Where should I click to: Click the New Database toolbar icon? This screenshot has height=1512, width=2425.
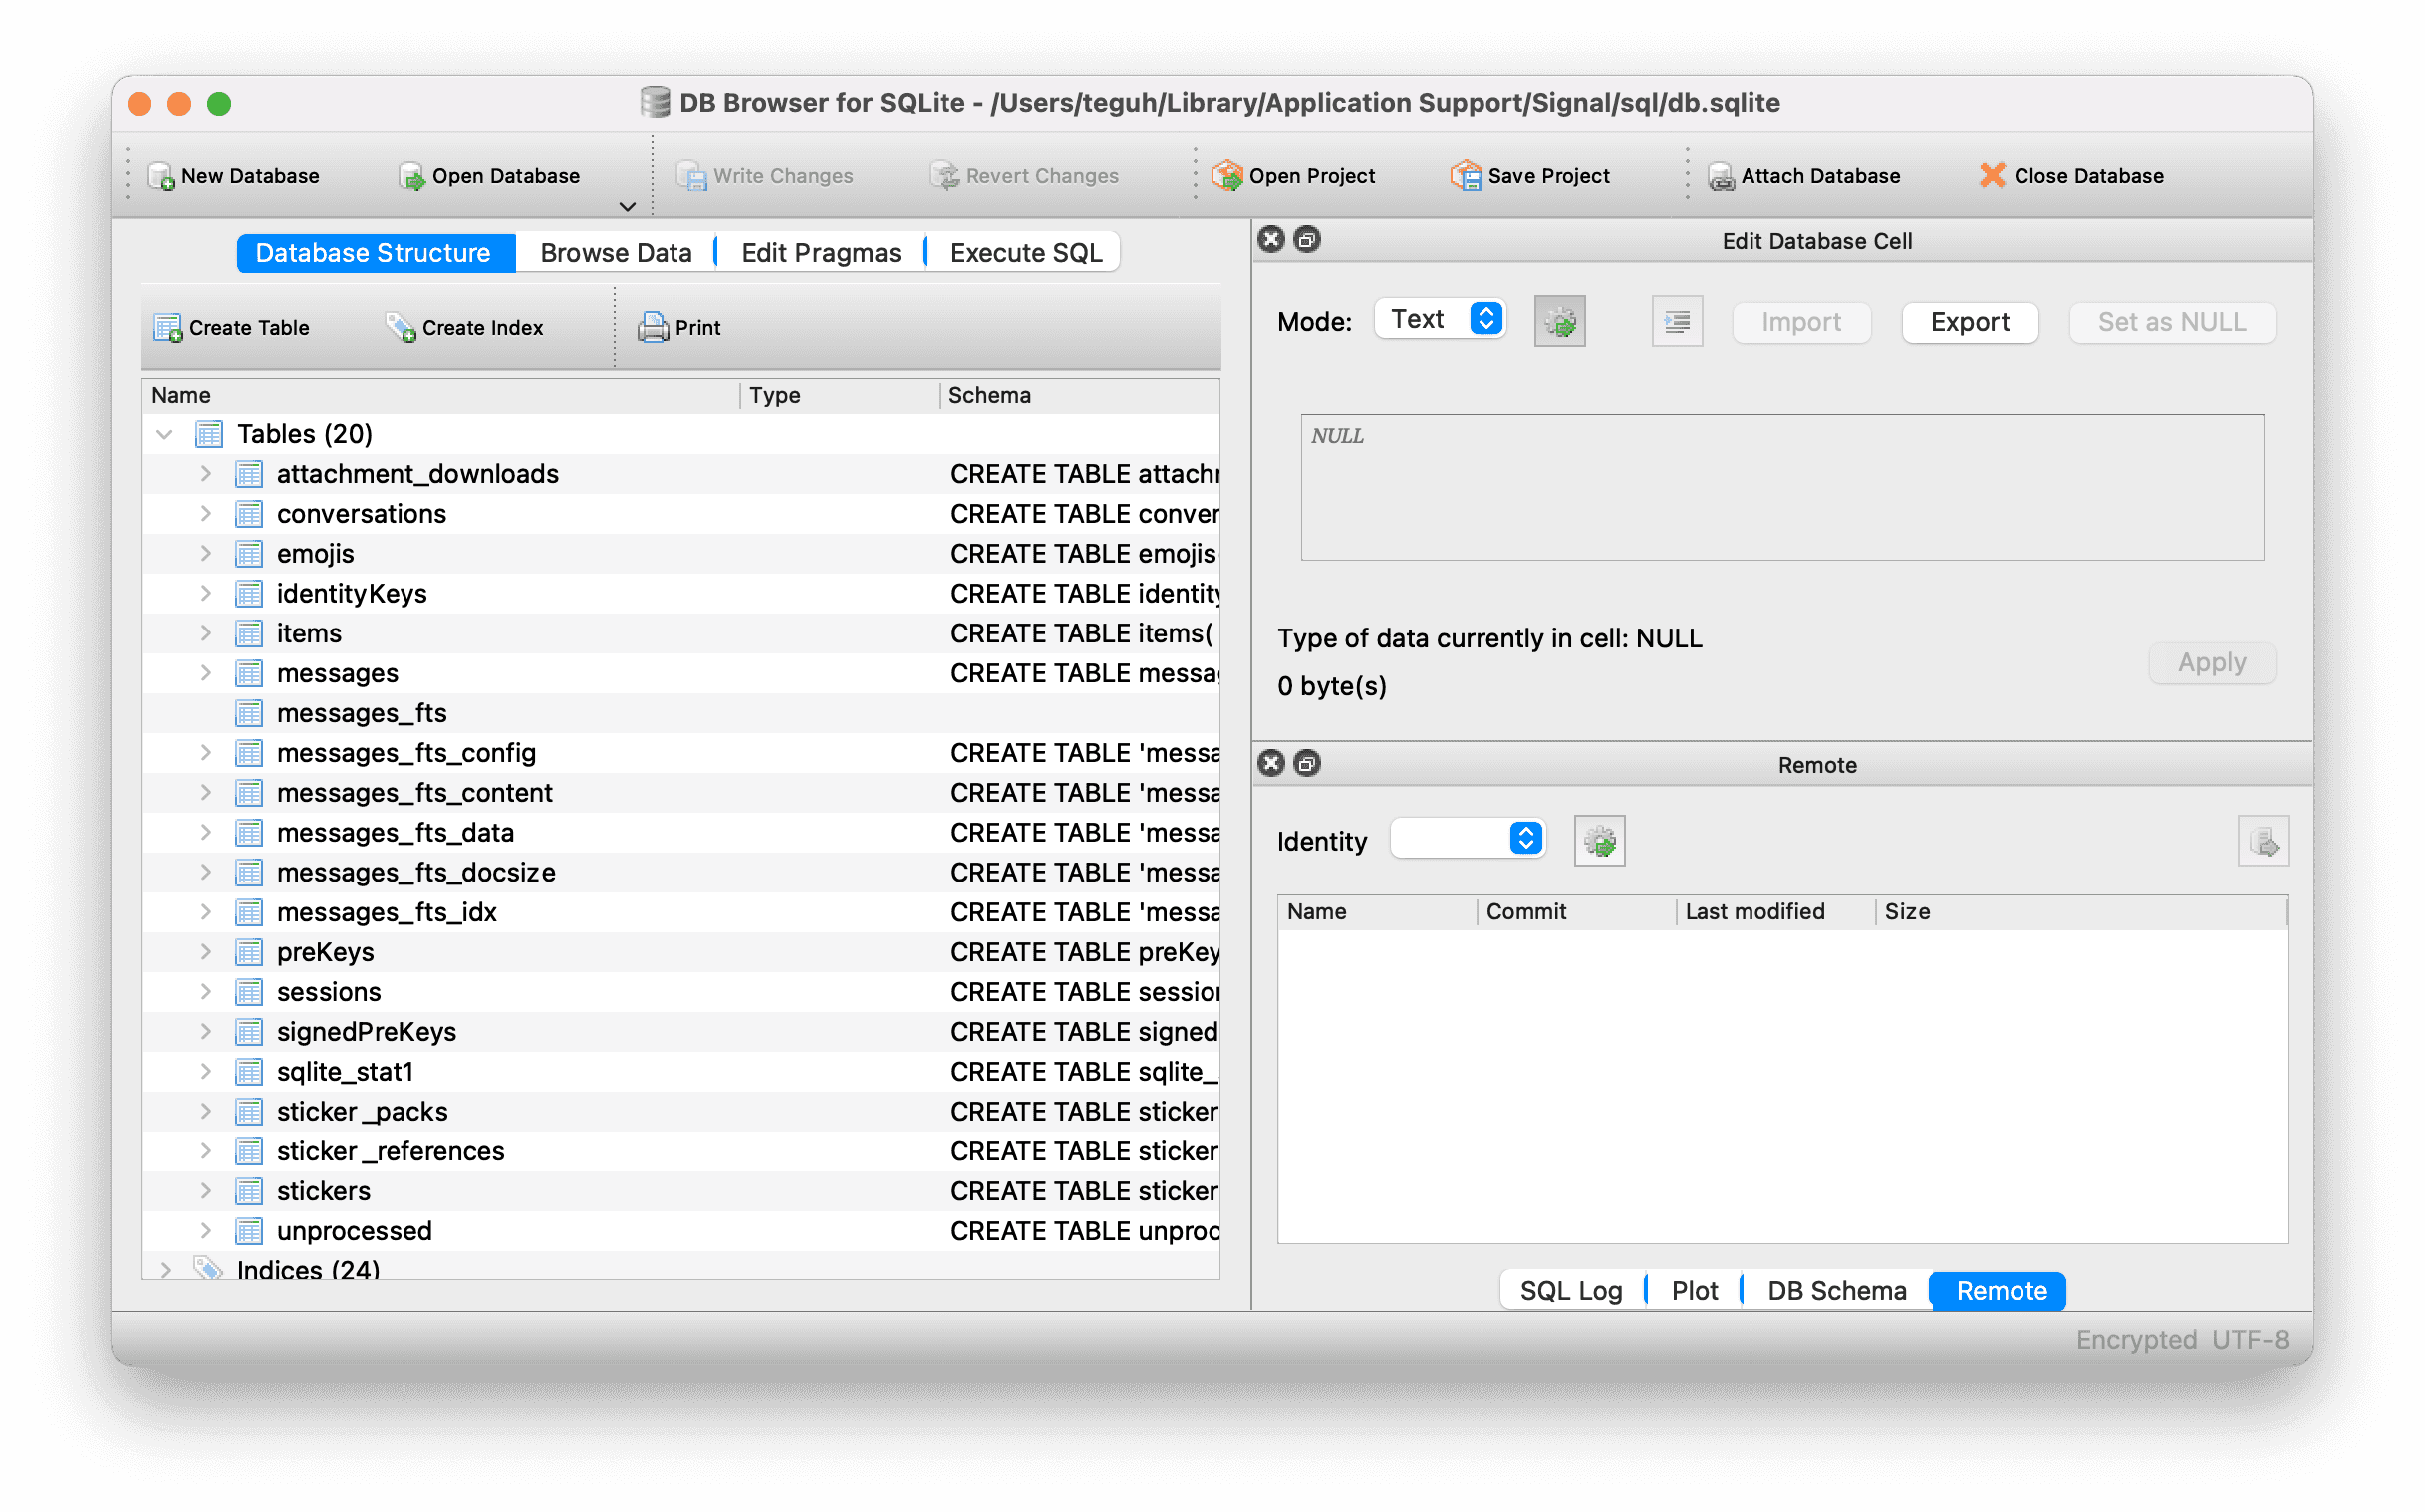(x=161, y=177)
